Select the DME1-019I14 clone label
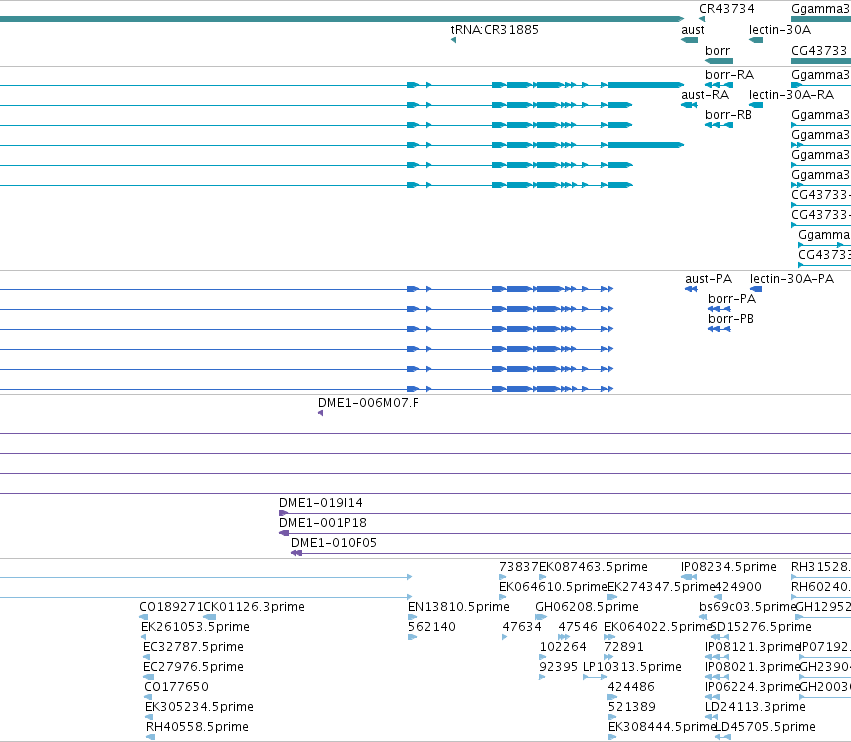851x742 pixels. click(321, 503)
